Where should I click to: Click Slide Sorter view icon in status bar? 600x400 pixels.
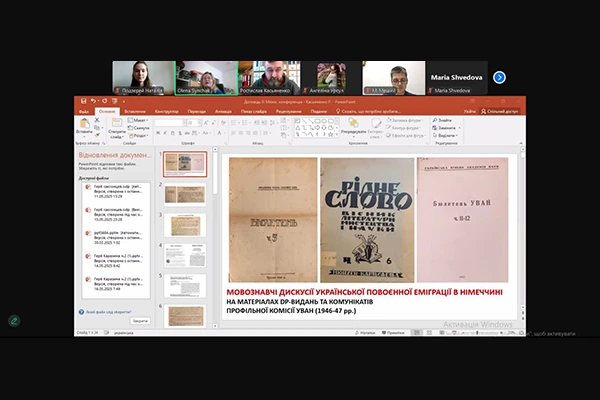[x=429, y=333]
